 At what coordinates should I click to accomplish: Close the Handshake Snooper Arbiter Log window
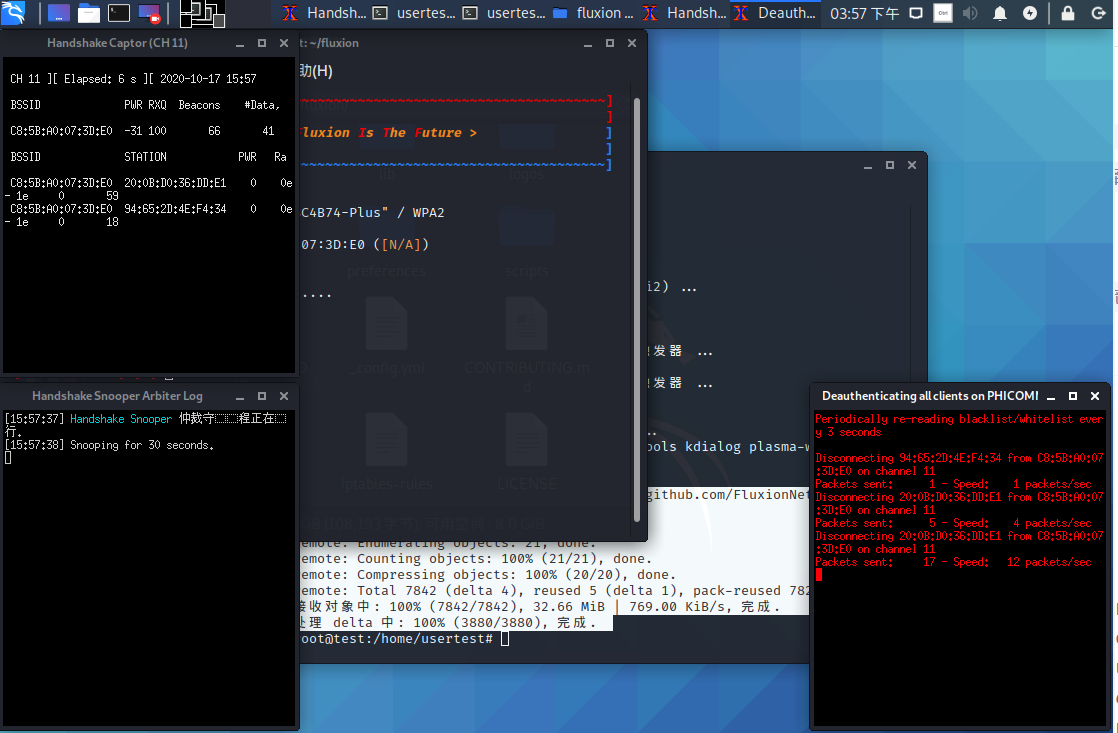pyautogui.click(x=284, y=396)
